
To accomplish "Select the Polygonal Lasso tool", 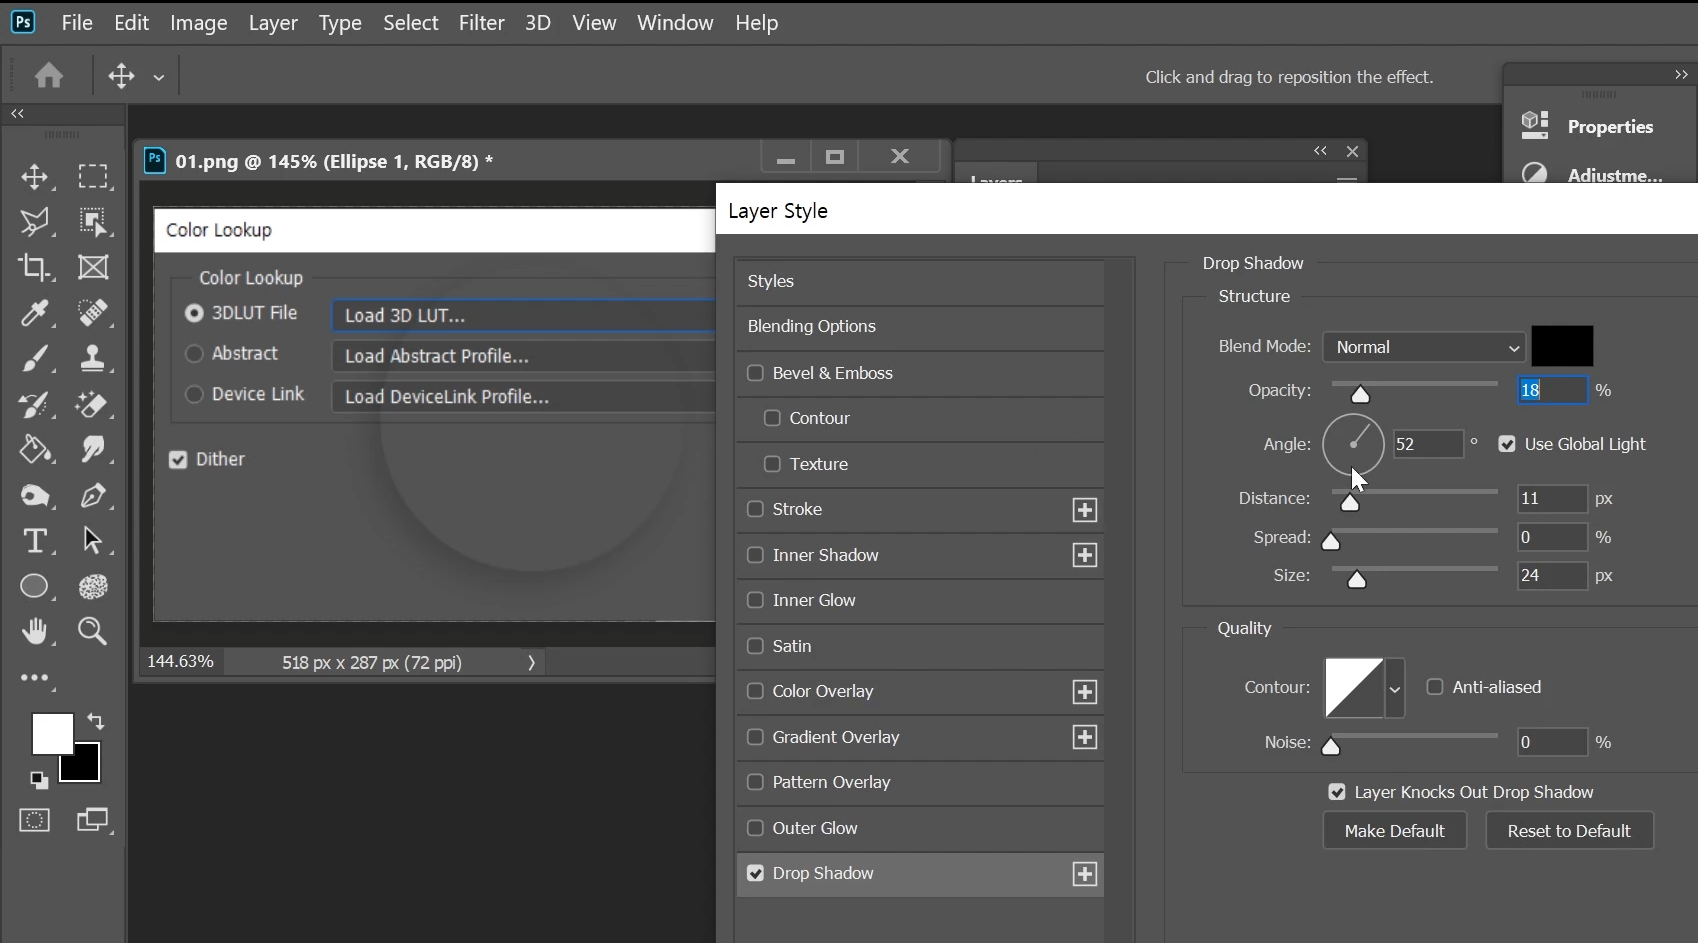I will (x=35, y=222).
